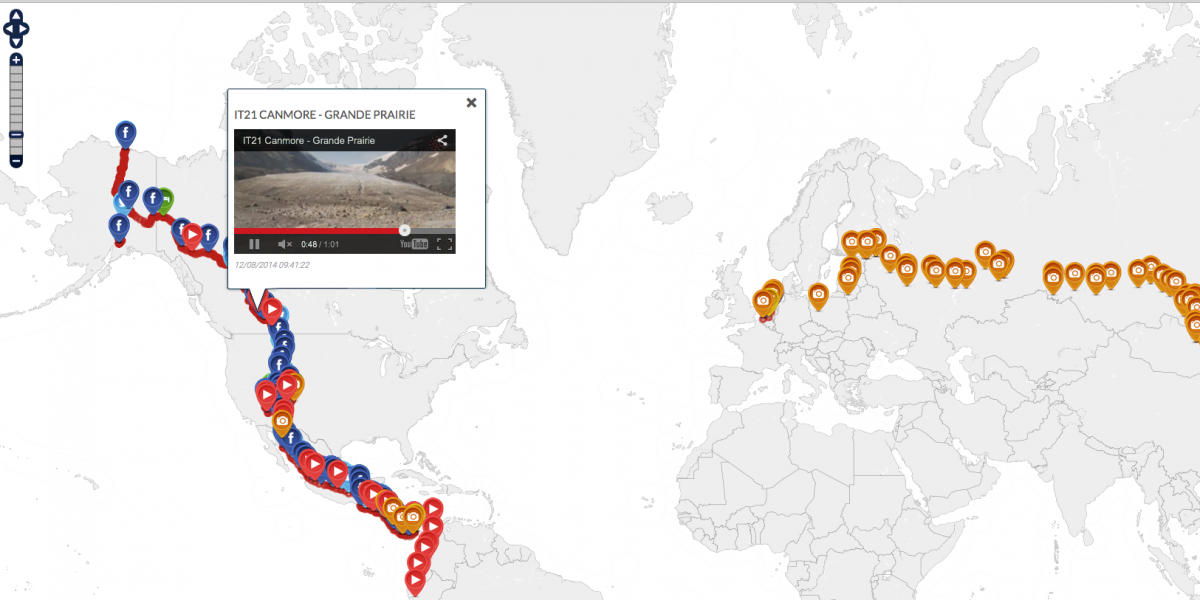Open the southernmost red video marker
This screenshot has width=1200, height=600.
click(x=416, y=579)
